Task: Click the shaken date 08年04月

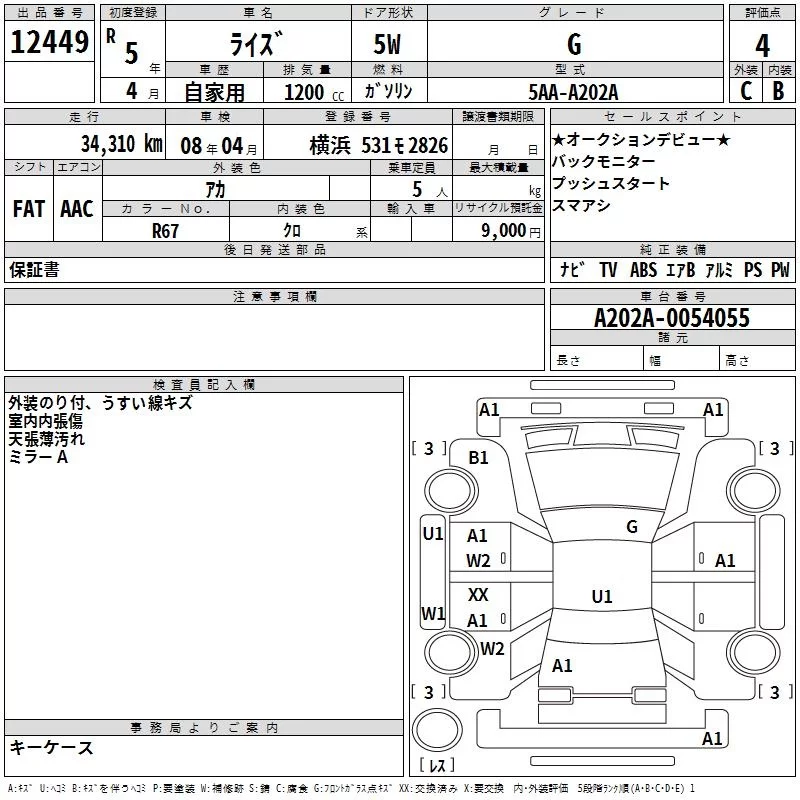Action: (219, 146)
